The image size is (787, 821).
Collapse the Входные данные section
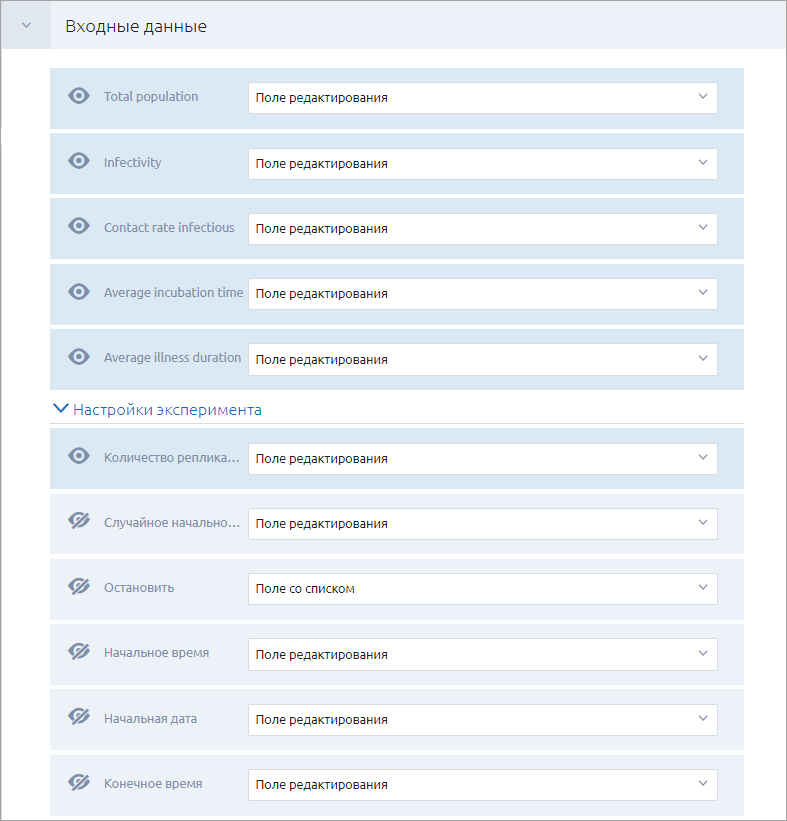coord(26,25)
